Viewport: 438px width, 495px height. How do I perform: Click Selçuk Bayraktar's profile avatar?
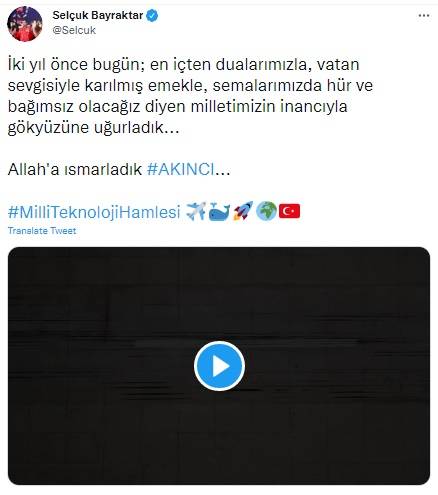[x=25, y=24]
